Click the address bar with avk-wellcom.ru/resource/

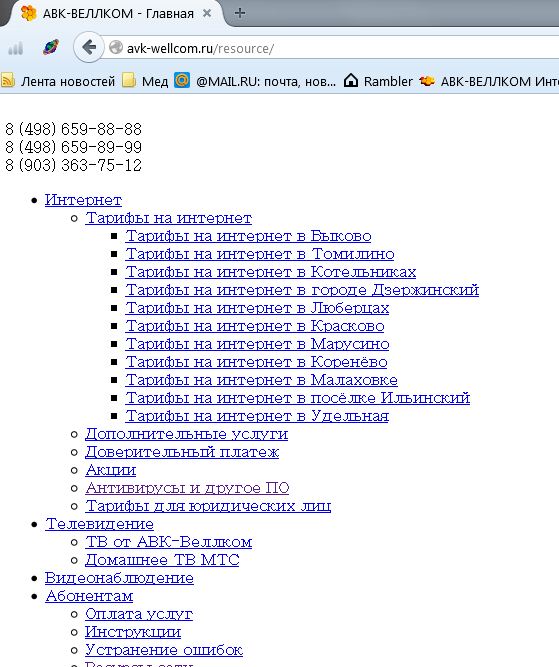(x=332, y=48)
